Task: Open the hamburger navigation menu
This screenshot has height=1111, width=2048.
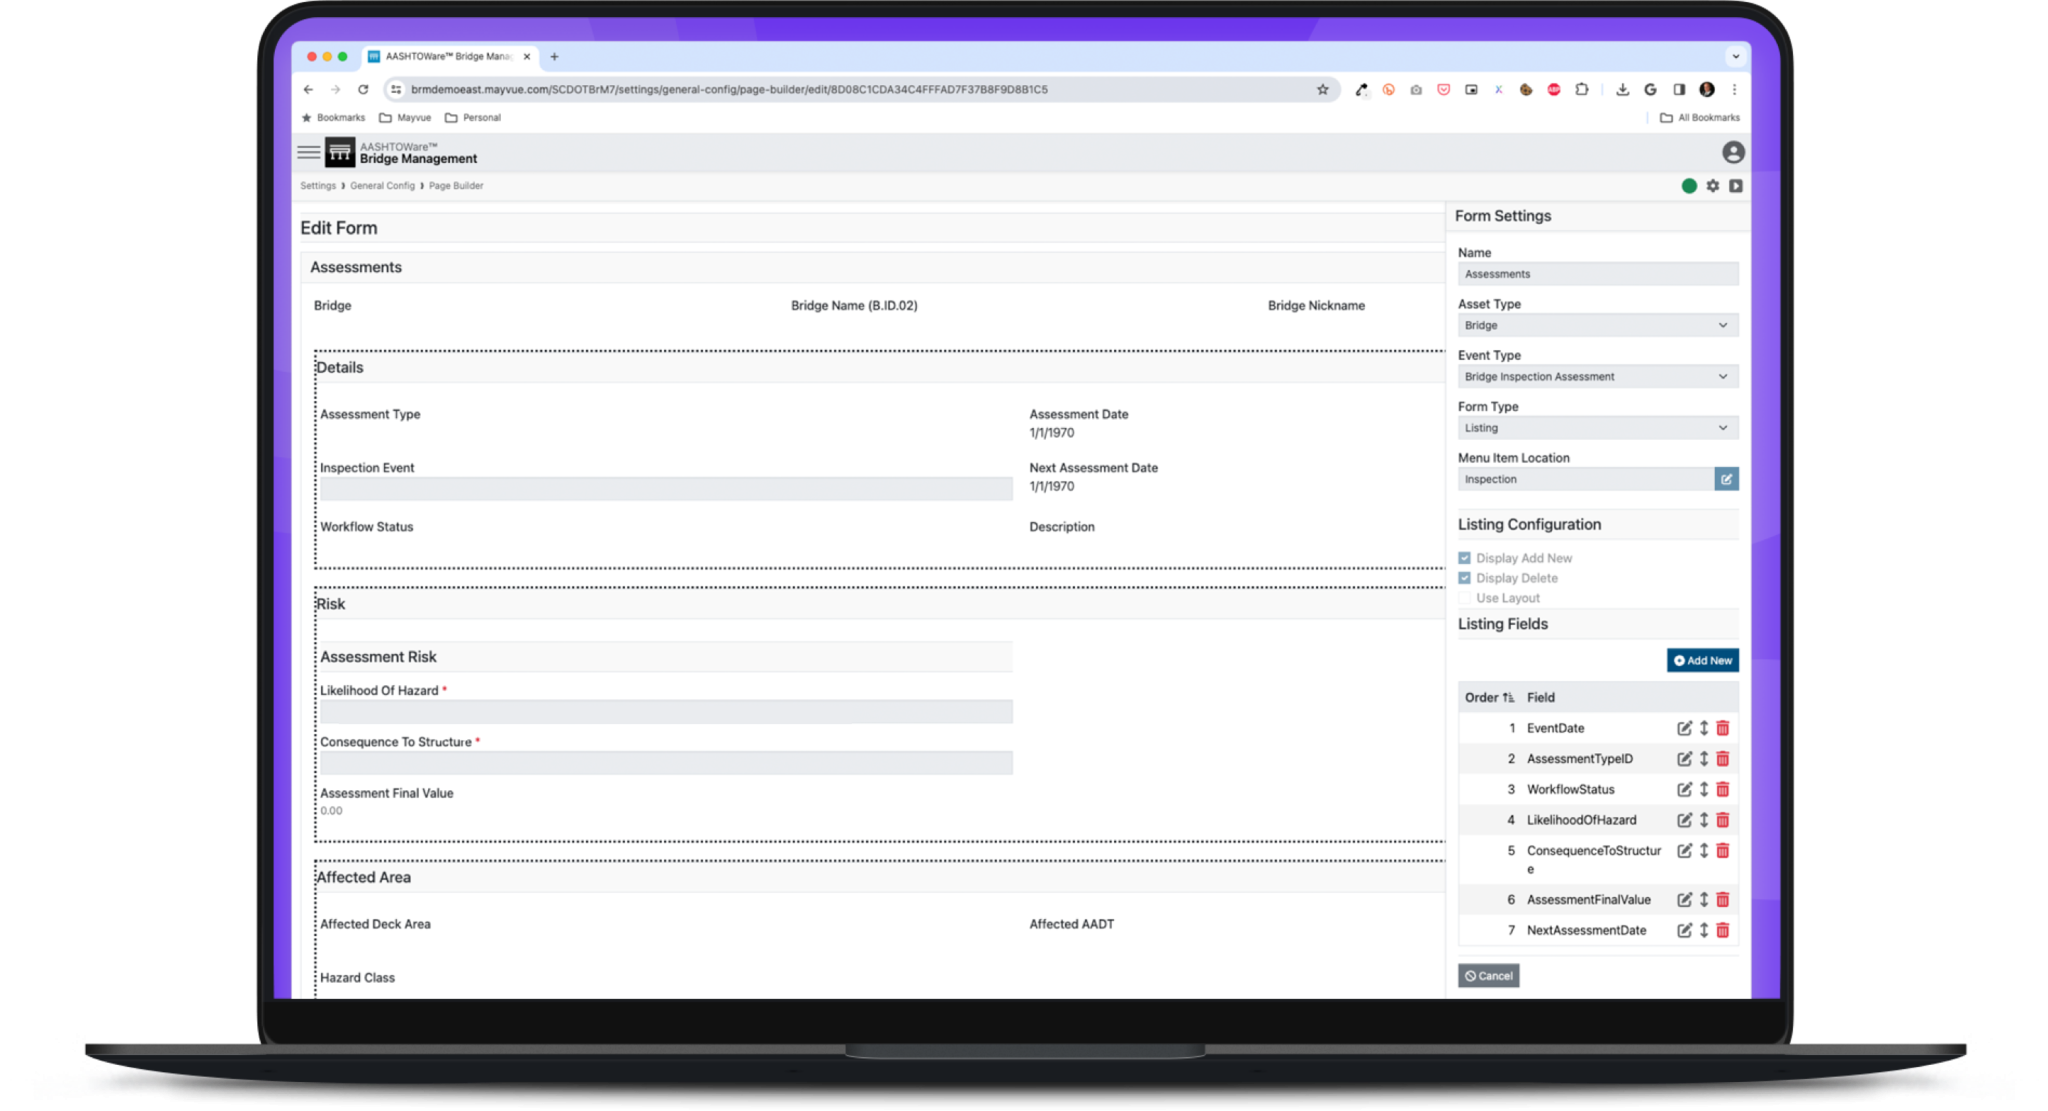Action: (x=308, y=152)
